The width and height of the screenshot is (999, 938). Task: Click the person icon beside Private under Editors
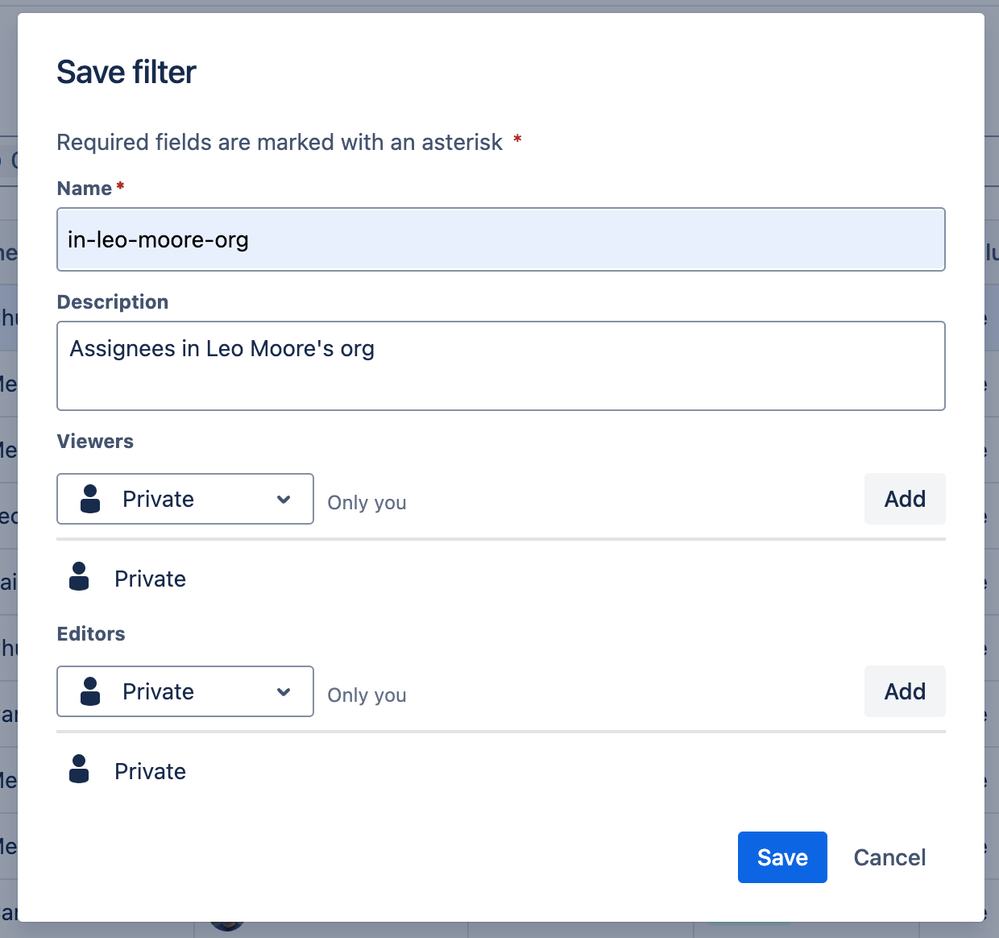point(79,770)
